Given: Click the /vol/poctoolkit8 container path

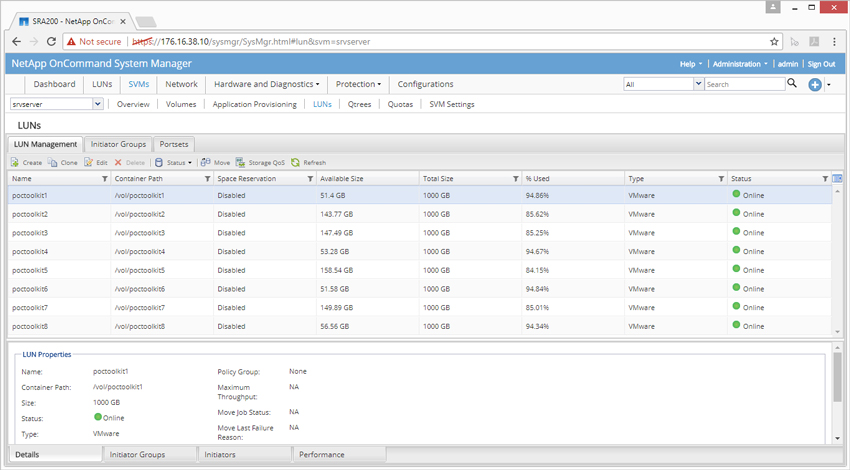Looking at the screenshot, I should click(140, 326).
